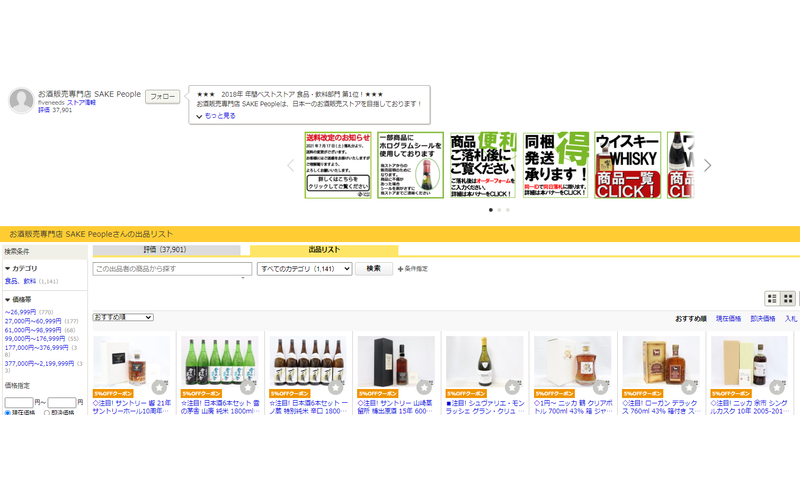Viewport: 800px width, 500px height.
Task: Show next banner carousel arrow
Action: pyautogui.click(x=707, y=165)
